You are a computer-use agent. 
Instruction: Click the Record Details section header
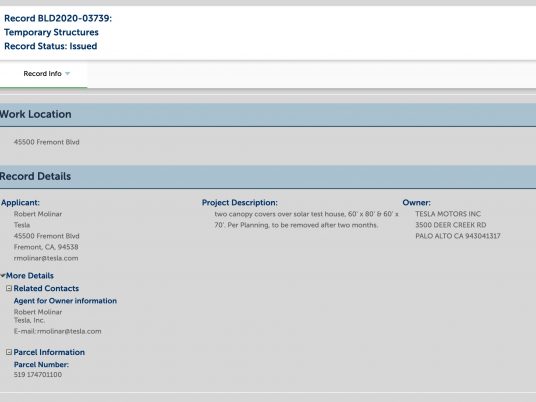268,177
